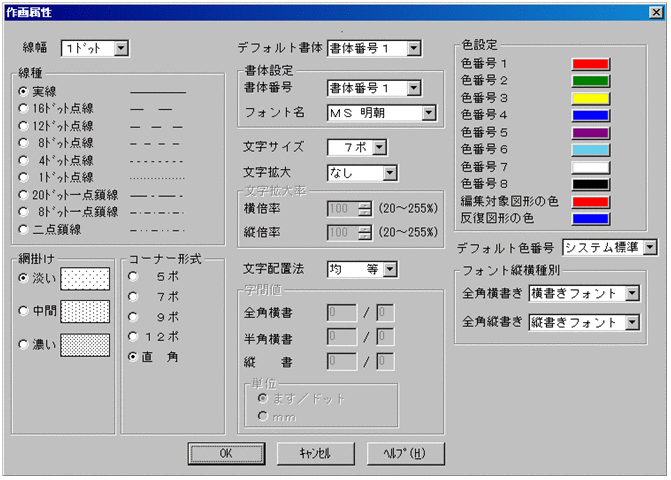
Task: Choose the 濃い shading radio button
Action: [23, 344]
